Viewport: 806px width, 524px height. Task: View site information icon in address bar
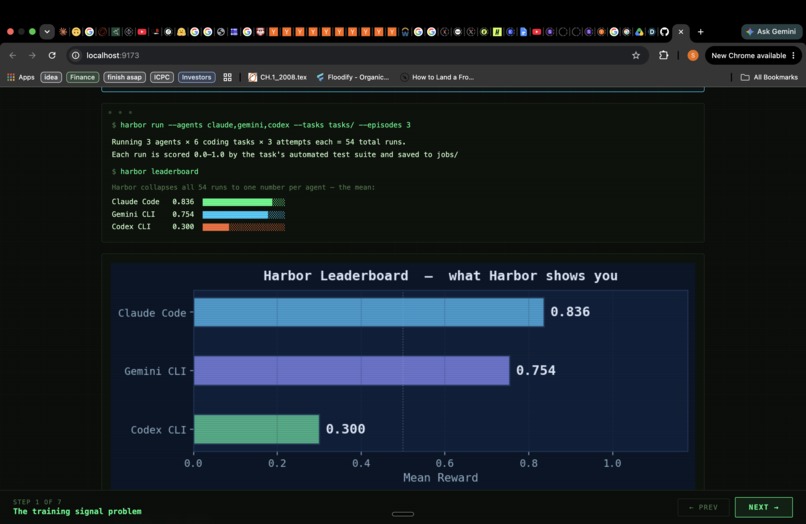[76, 56]
